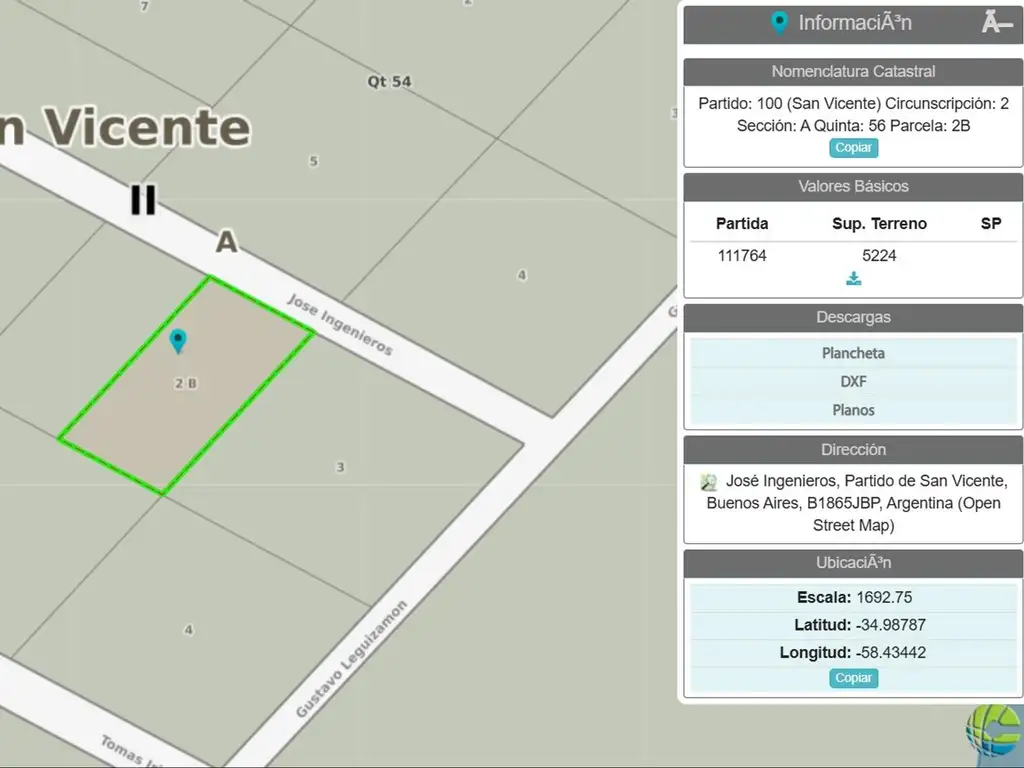Select parcel 3 on the map
The image size is (1024, 768).
tap(340, 467)
